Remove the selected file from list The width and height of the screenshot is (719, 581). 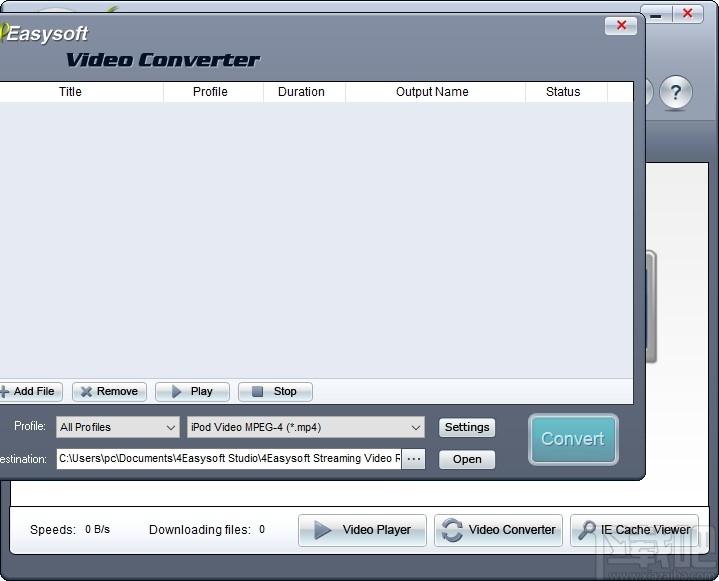click(x=109, y=392)
